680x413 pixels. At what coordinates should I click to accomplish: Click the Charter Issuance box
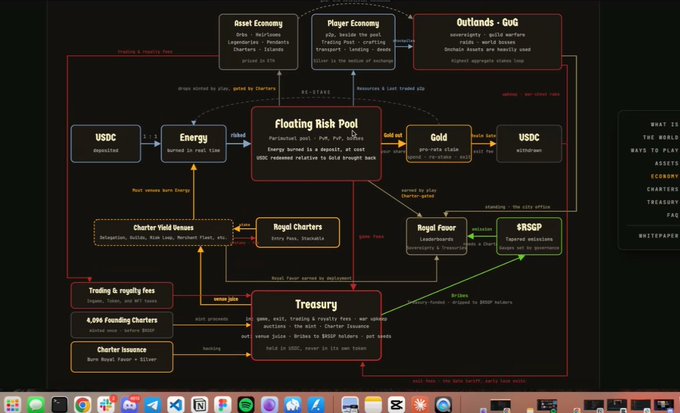tap(122, 357)
